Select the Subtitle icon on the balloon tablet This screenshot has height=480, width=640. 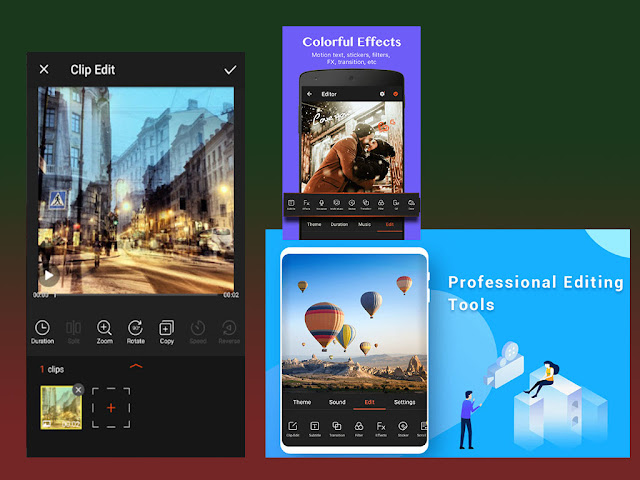point(315,429)
